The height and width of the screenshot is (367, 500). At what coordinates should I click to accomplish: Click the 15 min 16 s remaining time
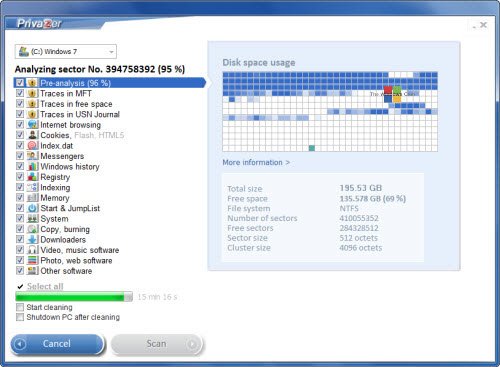tap(157, 297)
